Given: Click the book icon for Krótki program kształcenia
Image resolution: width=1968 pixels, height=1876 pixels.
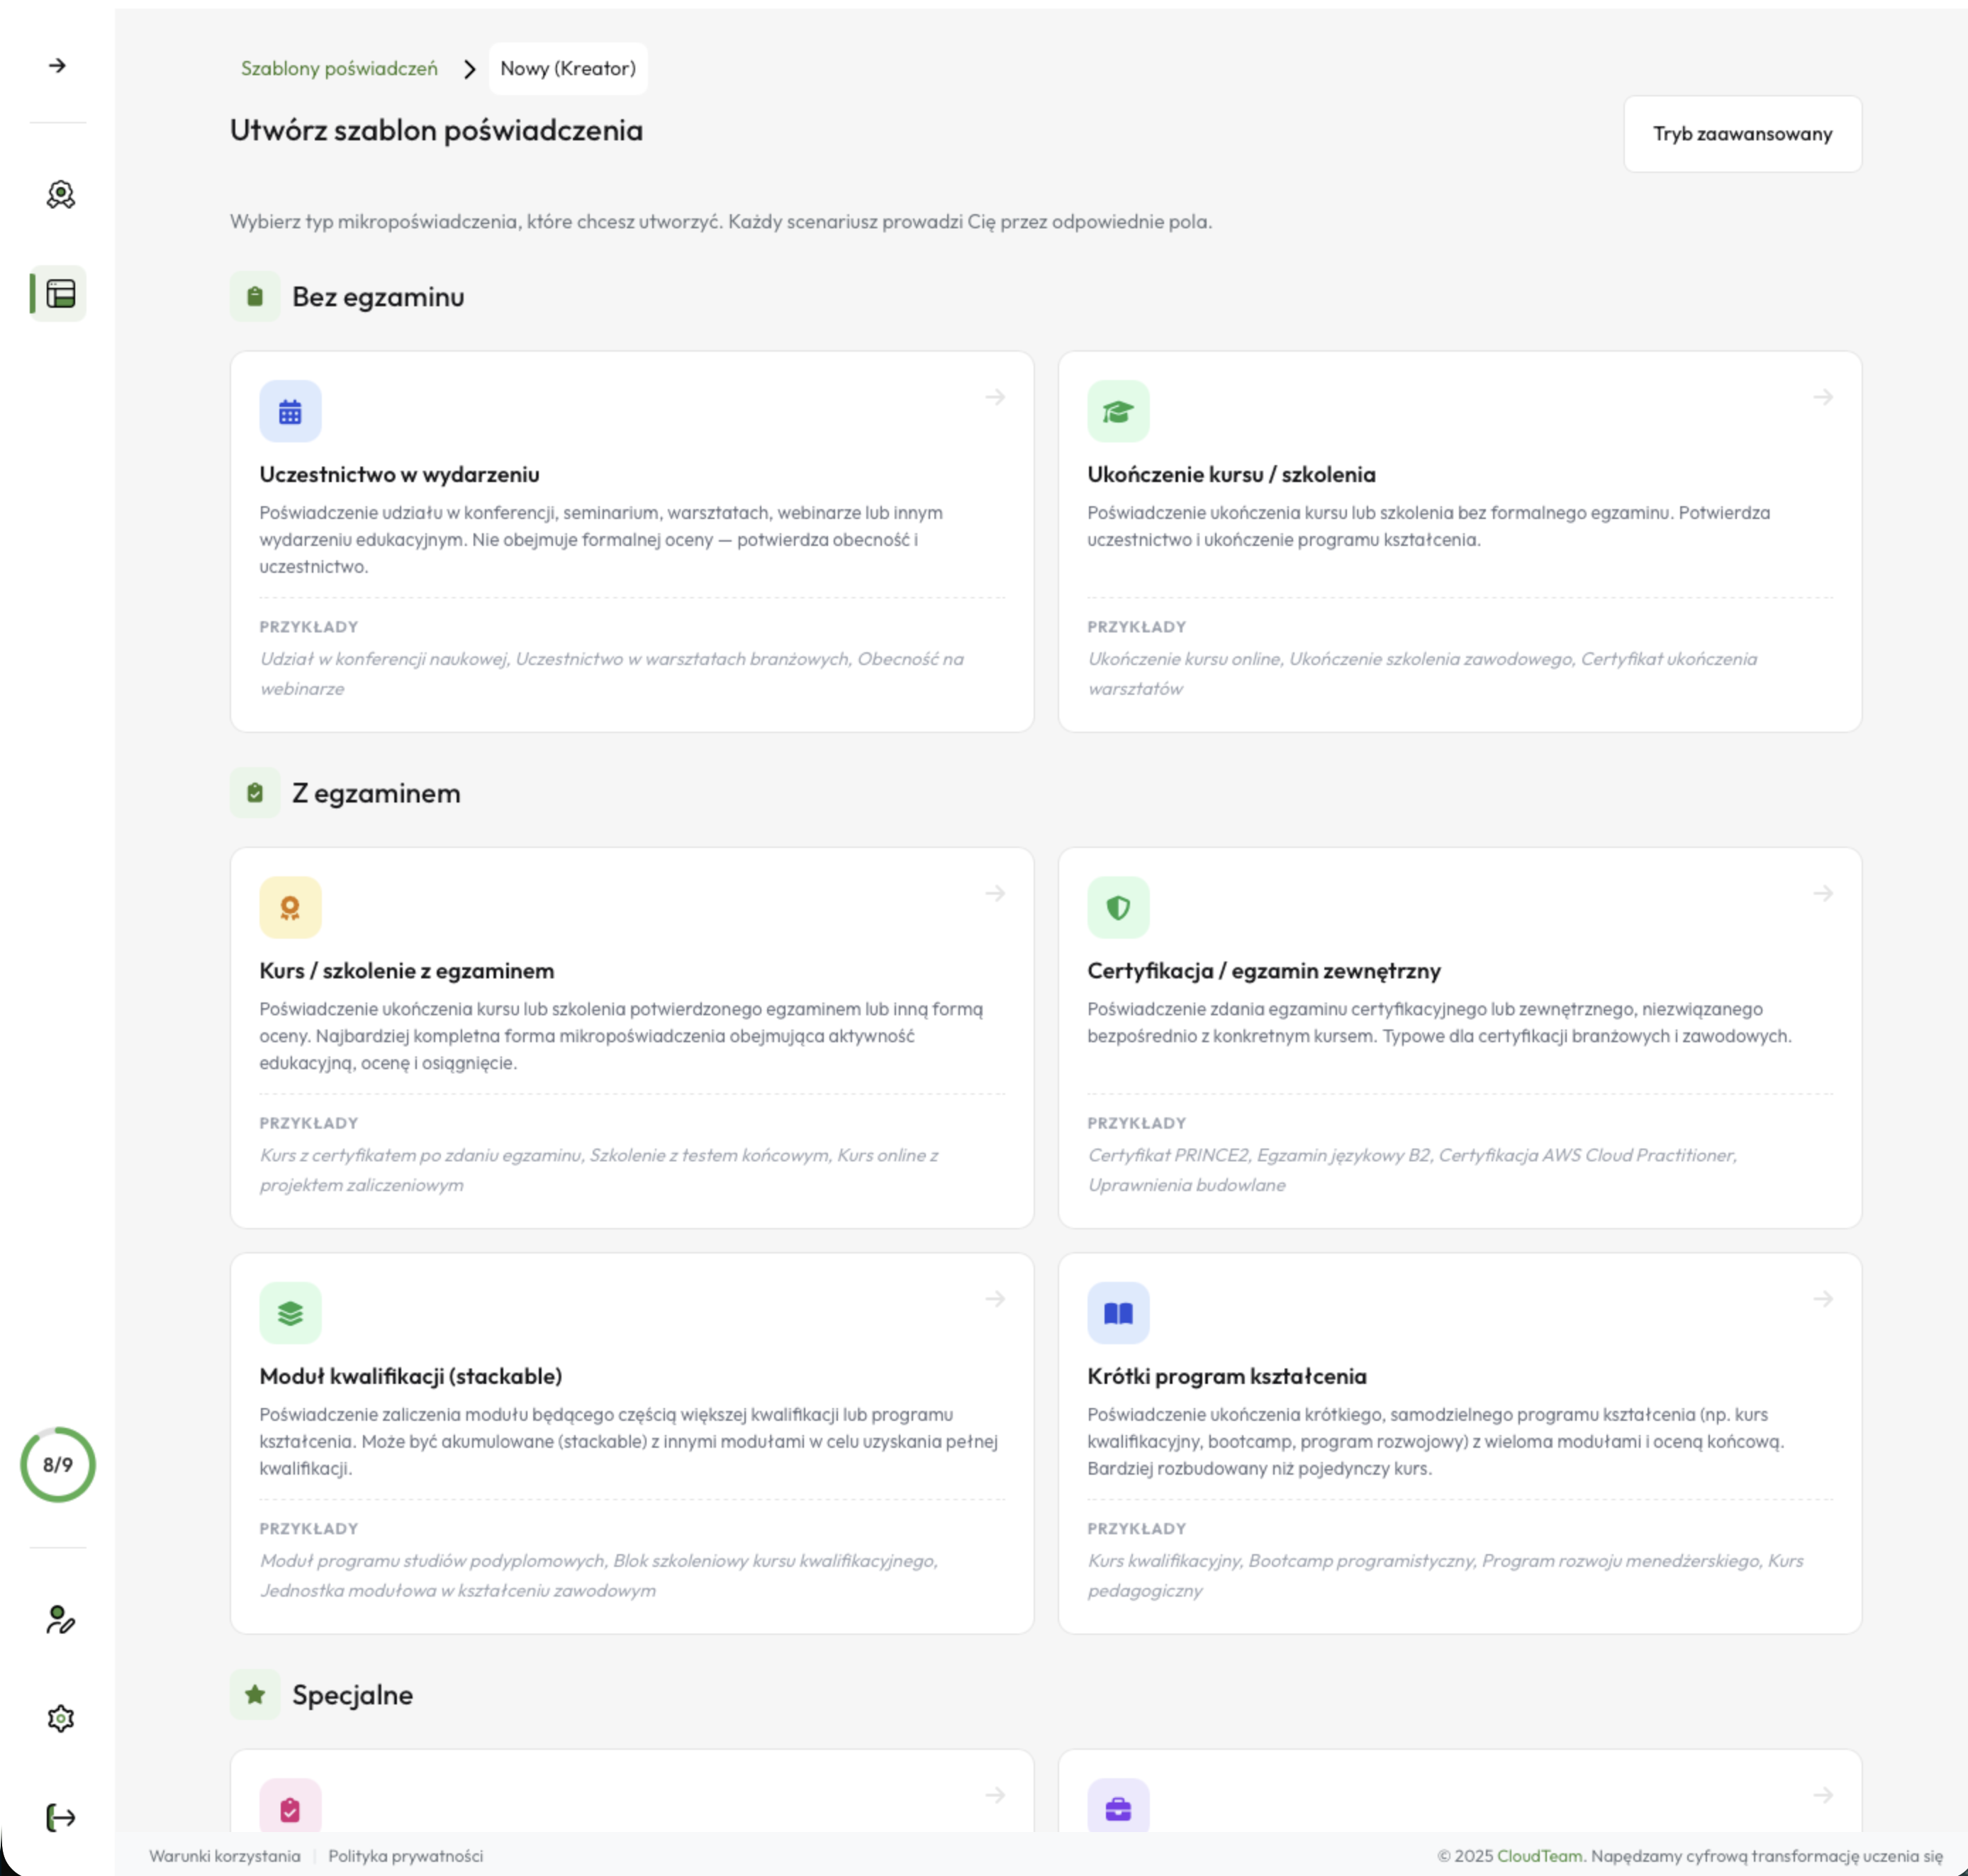Looking at the screenshot, I should coord(1117,1313).
